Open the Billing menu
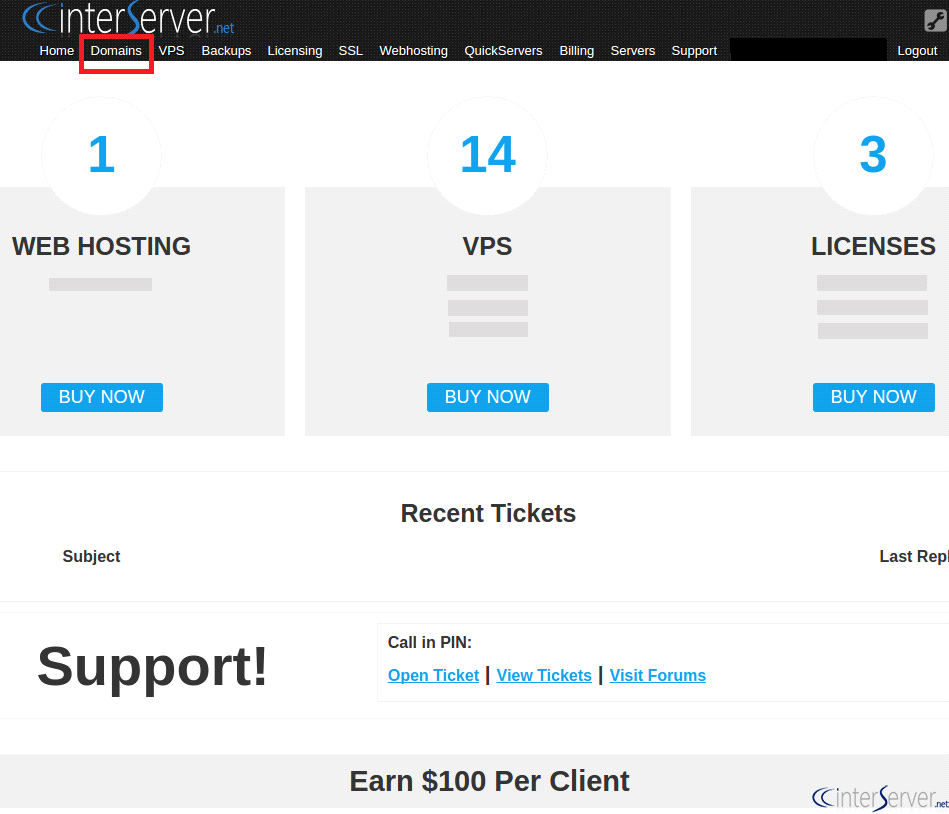 coord(576,51)
